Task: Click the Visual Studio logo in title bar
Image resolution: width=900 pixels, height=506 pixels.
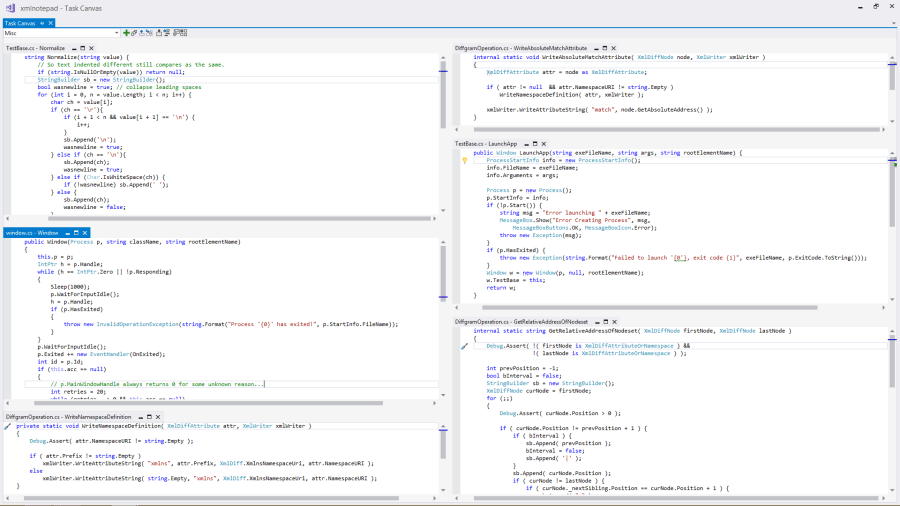Action: tap(9, 8)
